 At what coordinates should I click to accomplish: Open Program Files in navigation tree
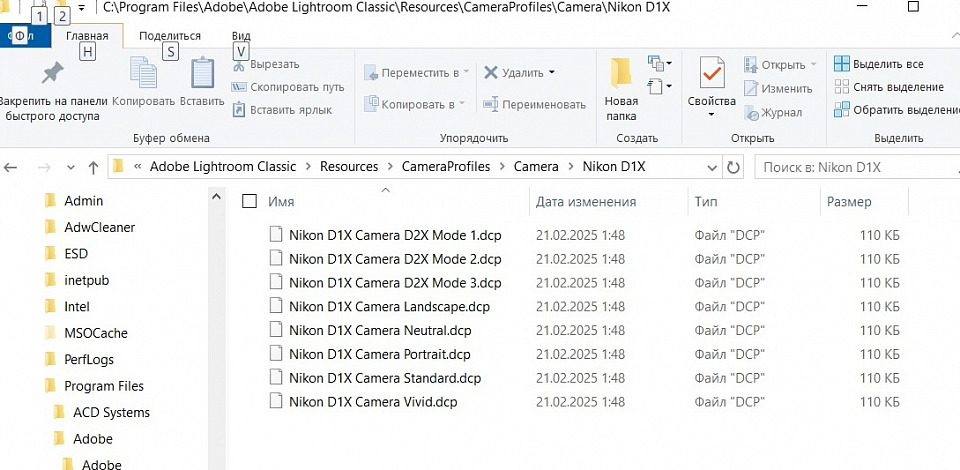[x=103, y=386]
